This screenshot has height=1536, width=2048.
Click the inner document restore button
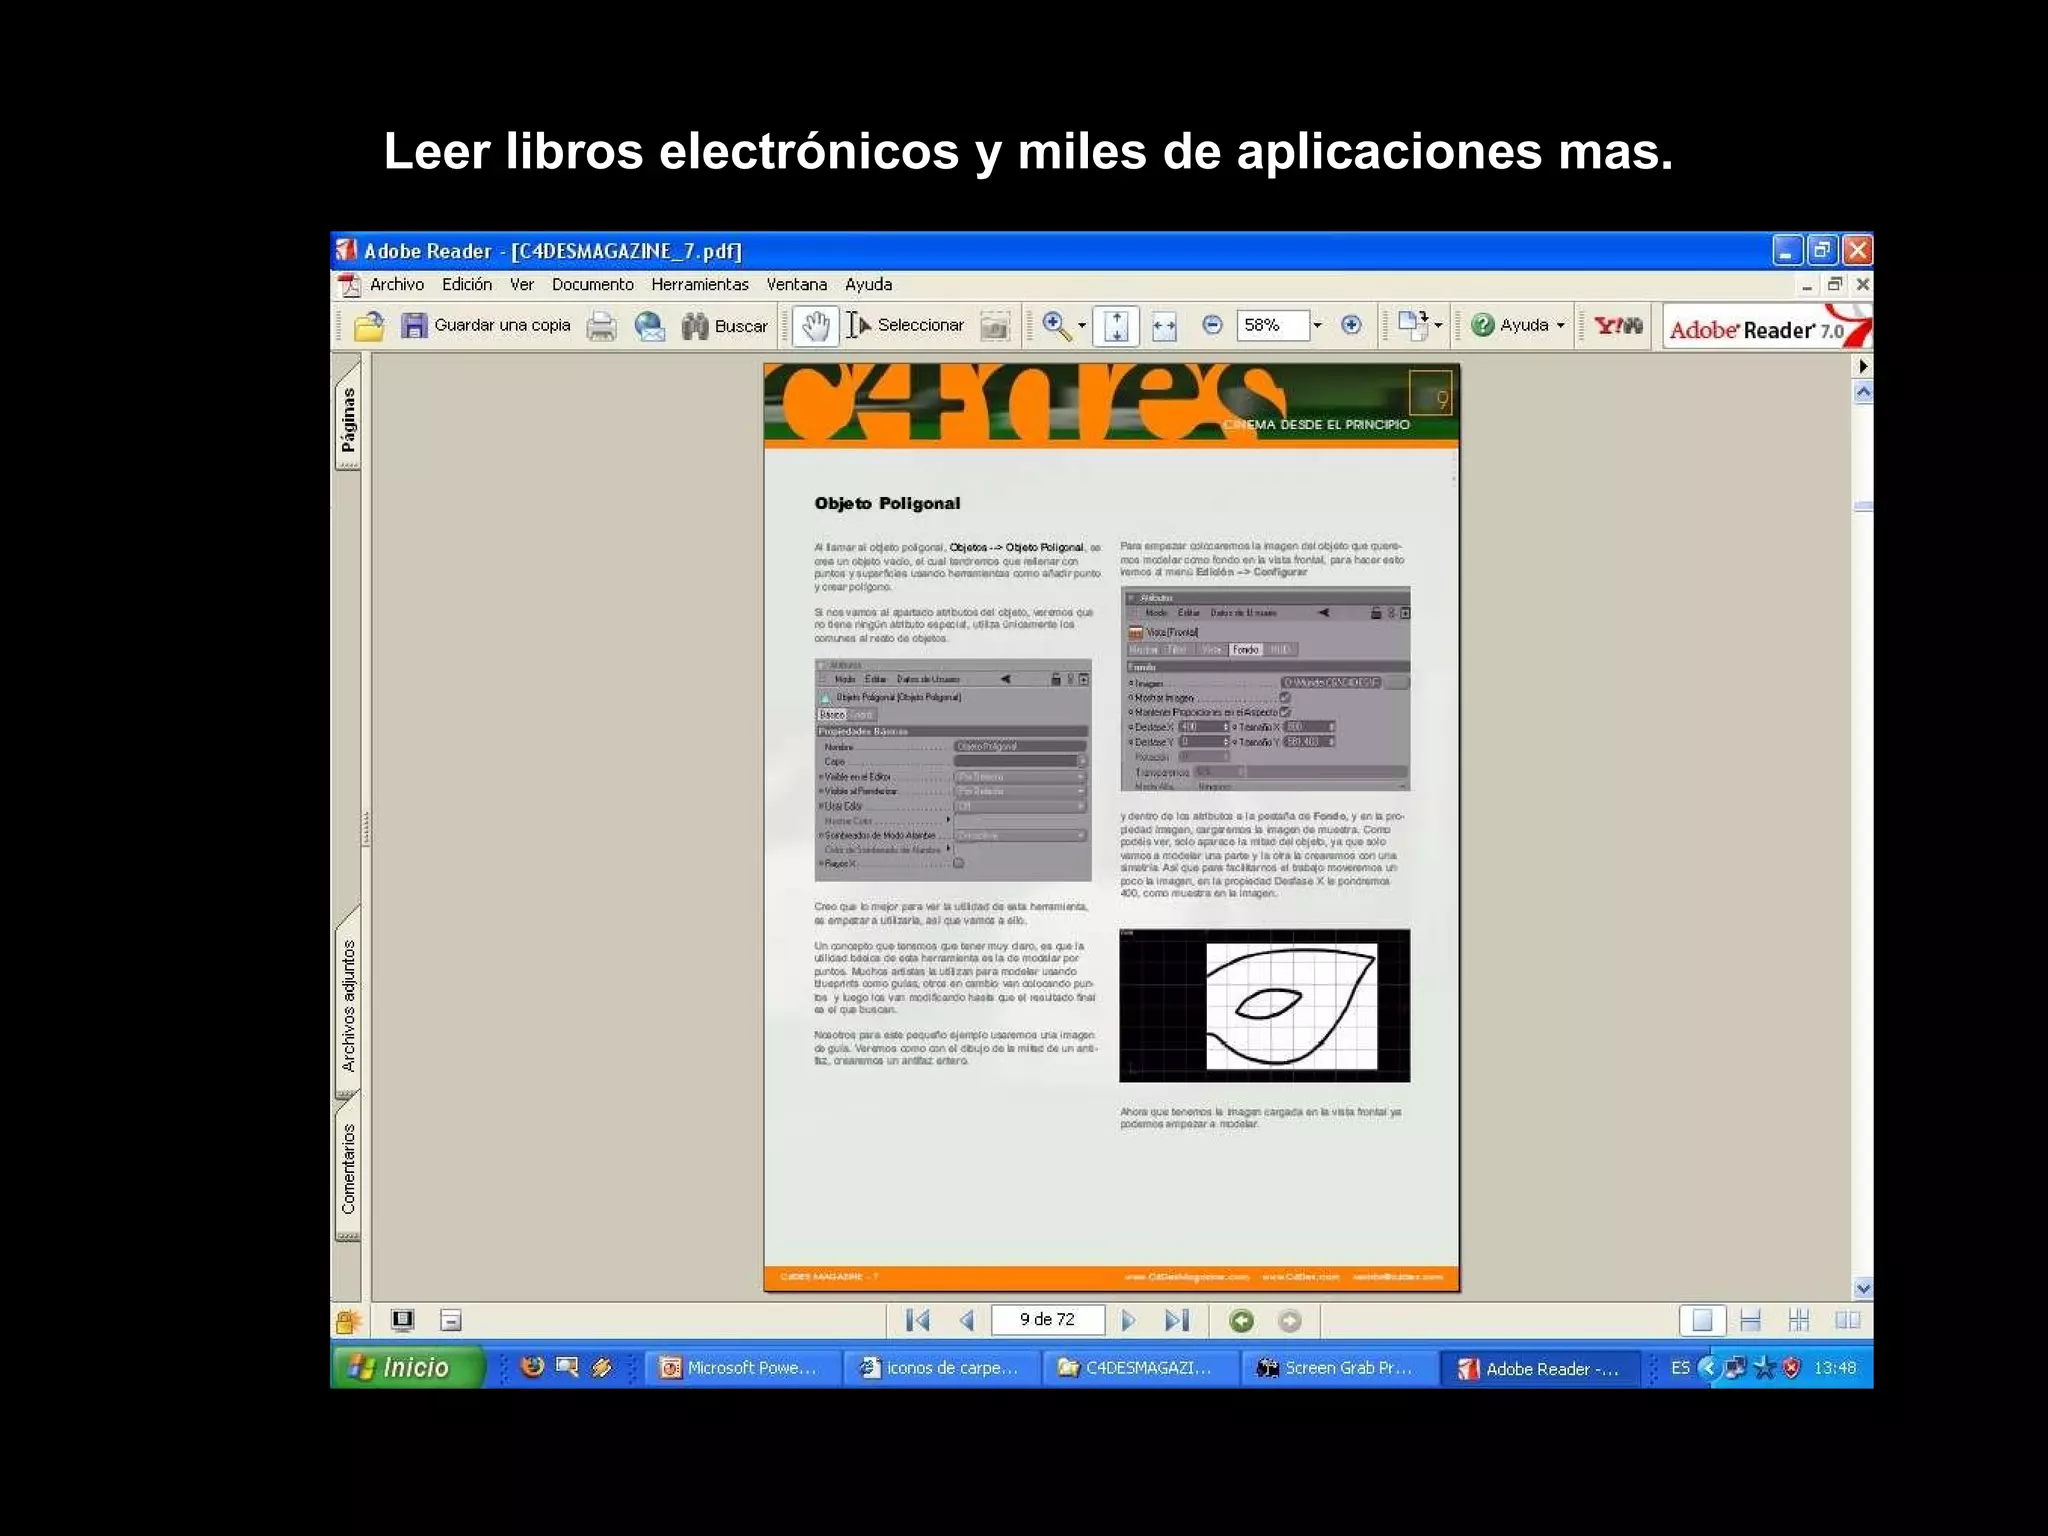(x=1835, y=284)
